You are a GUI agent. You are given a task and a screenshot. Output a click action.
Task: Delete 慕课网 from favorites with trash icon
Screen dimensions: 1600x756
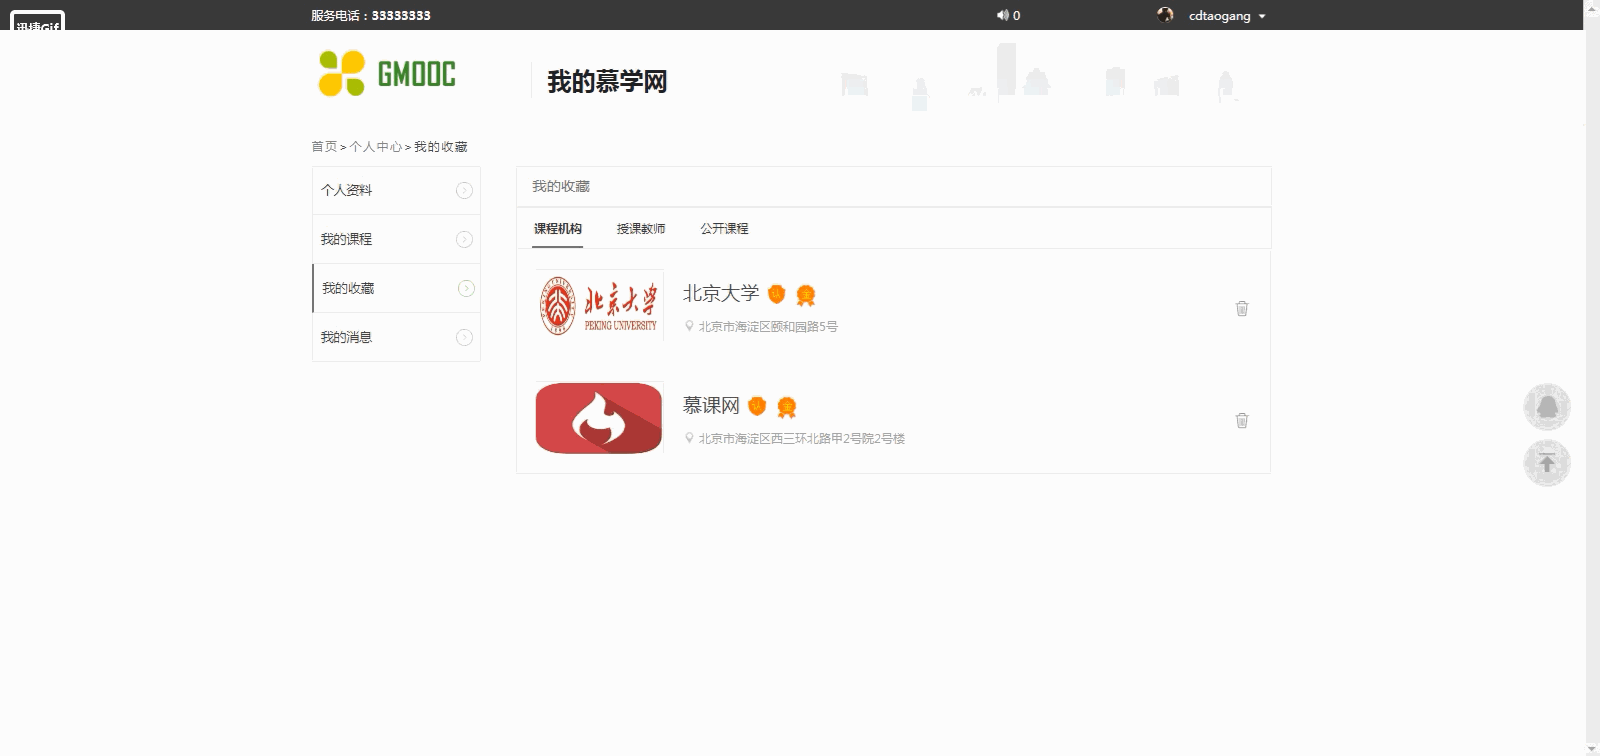[x=1242, y=420]
